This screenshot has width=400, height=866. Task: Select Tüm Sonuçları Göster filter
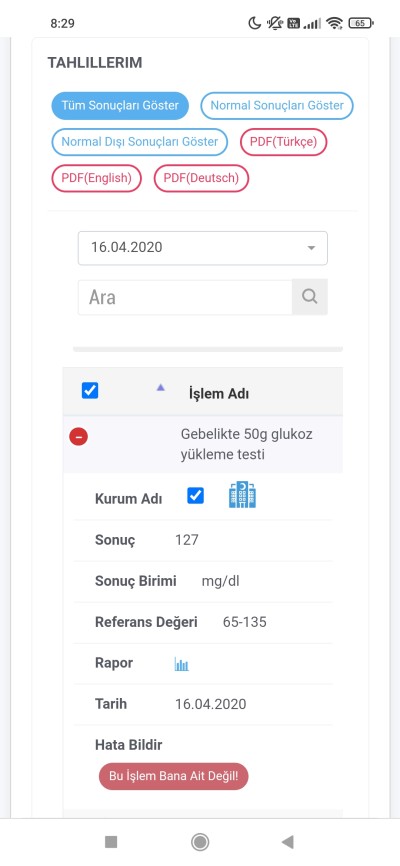point(120,105)
